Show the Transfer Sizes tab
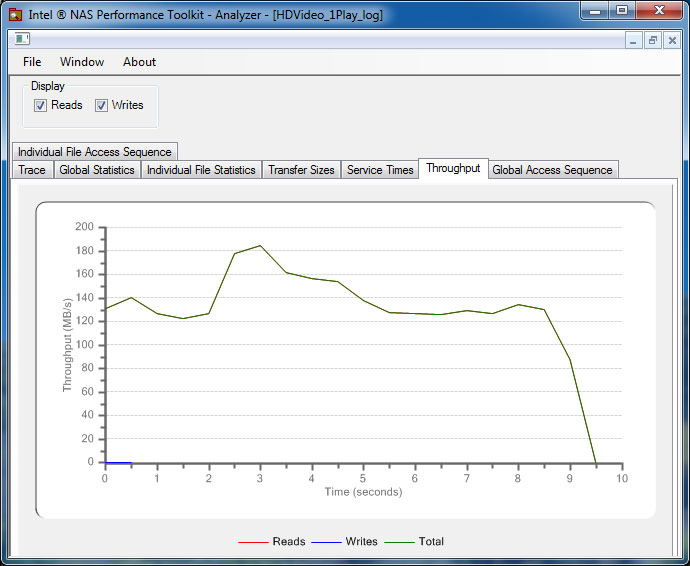The image size is (690, 566). pyautogui.click(x=301, y=170)
